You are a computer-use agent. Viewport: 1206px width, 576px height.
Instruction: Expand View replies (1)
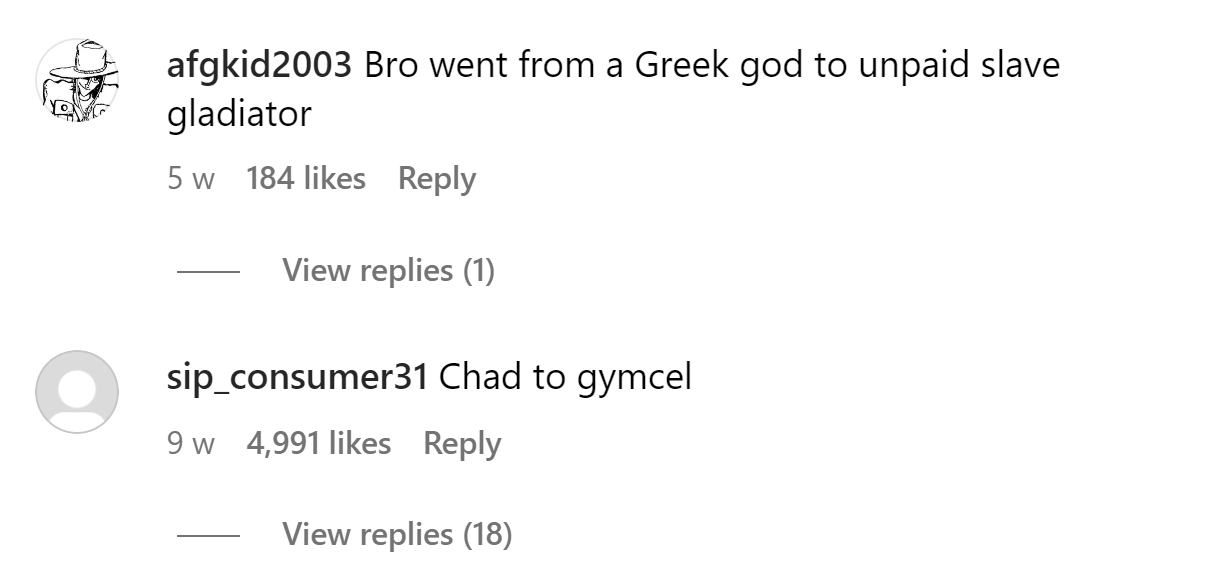click(x=388, y=270)
